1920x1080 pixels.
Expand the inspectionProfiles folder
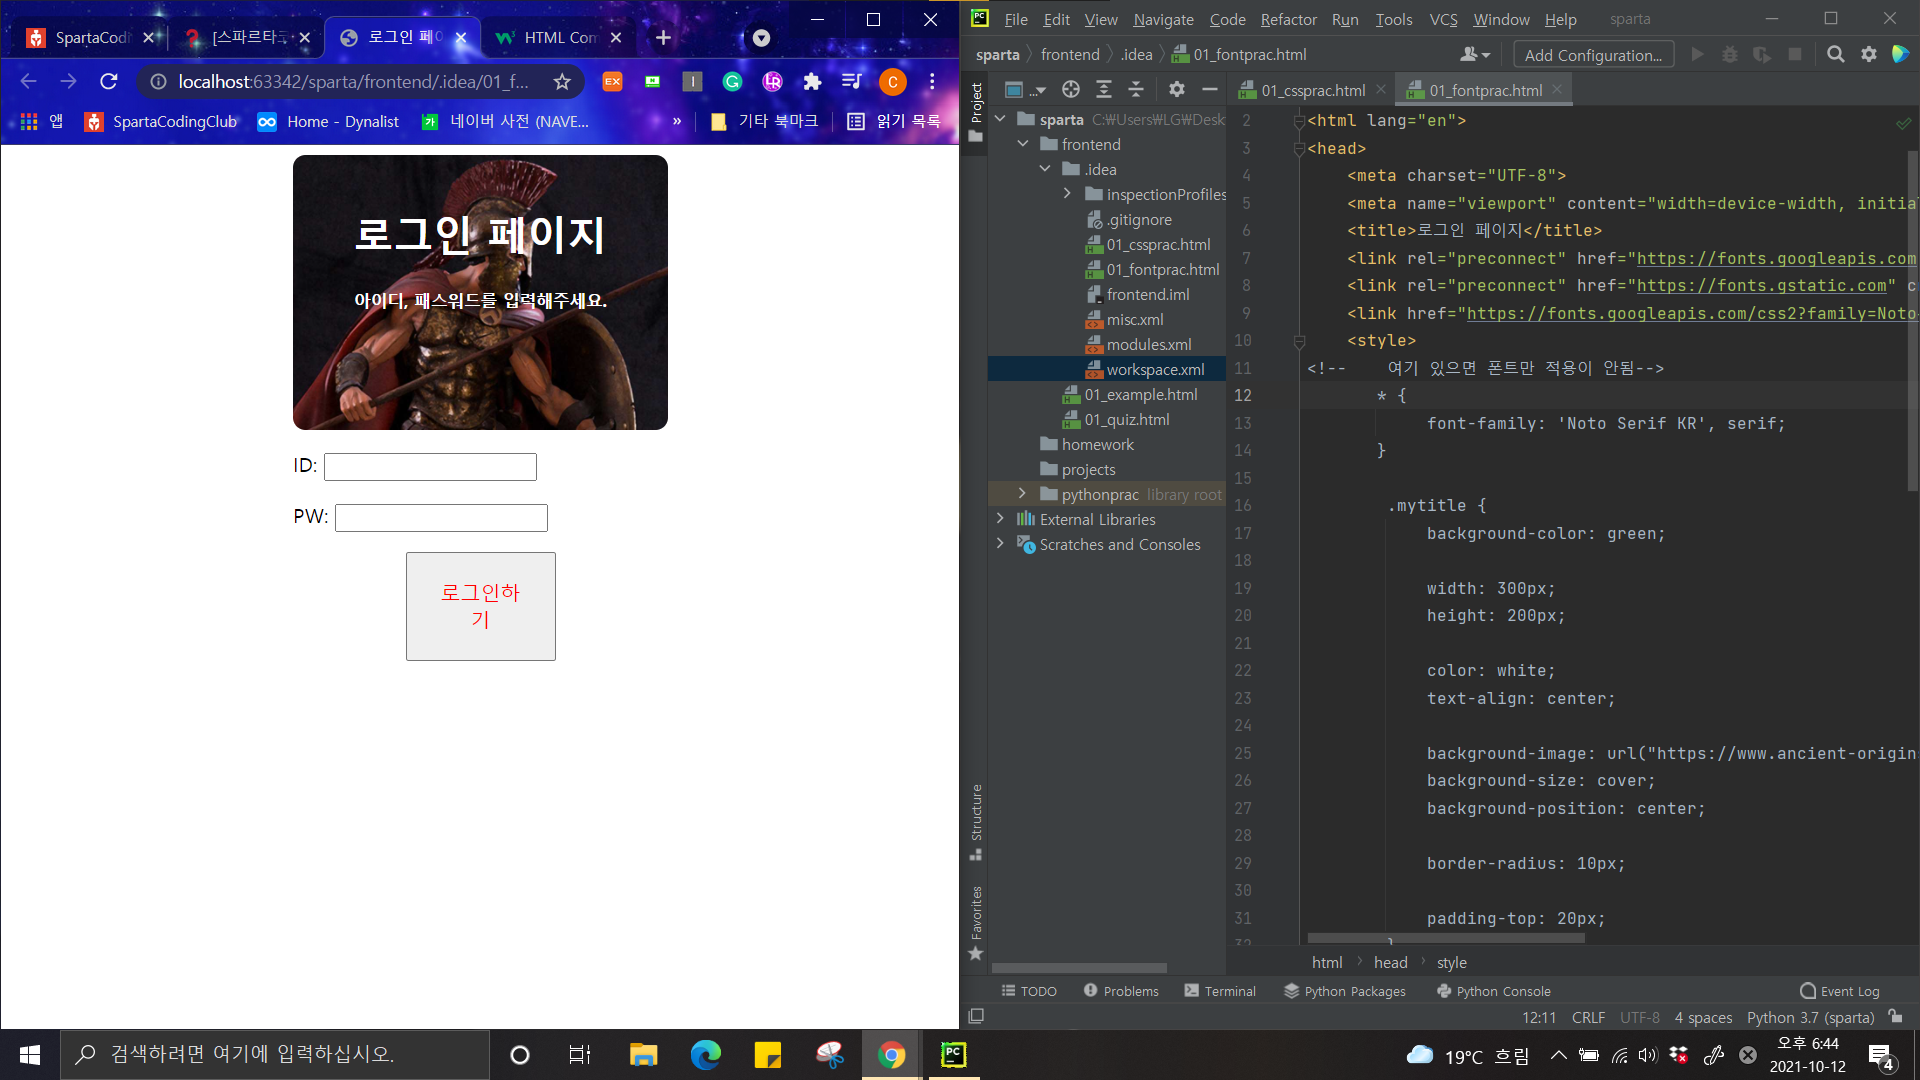tap(1067, 194)
